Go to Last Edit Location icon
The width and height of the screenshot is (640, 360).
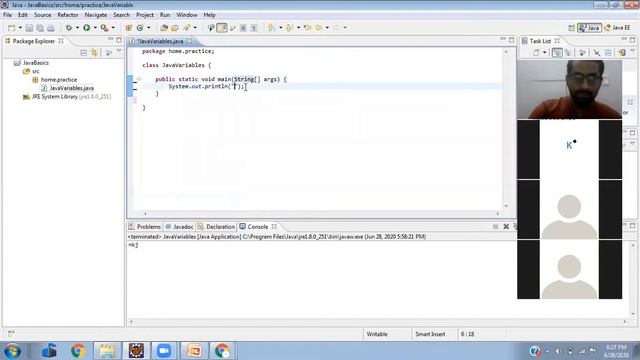click(x=307, y=28)
